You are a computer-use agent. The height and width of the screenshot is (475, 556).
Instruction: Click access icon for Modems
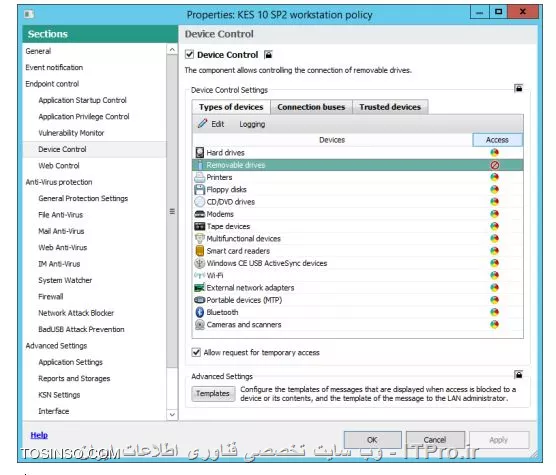(x=494, y=214)
